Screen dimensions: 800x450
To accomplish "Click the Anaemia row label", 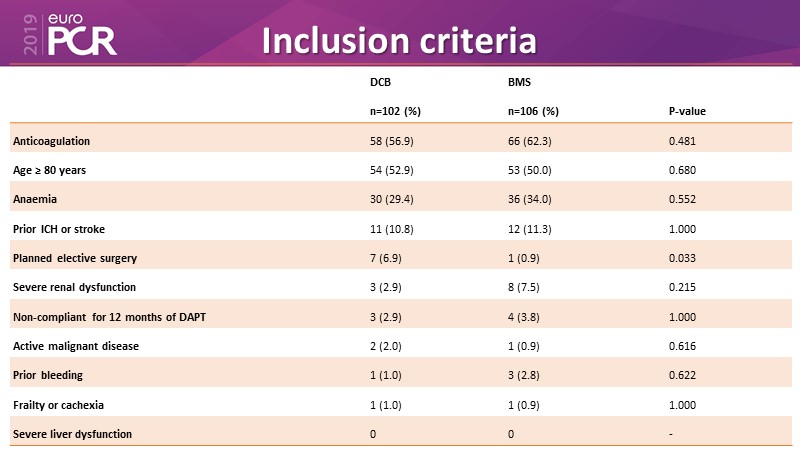I will [35, 199].
